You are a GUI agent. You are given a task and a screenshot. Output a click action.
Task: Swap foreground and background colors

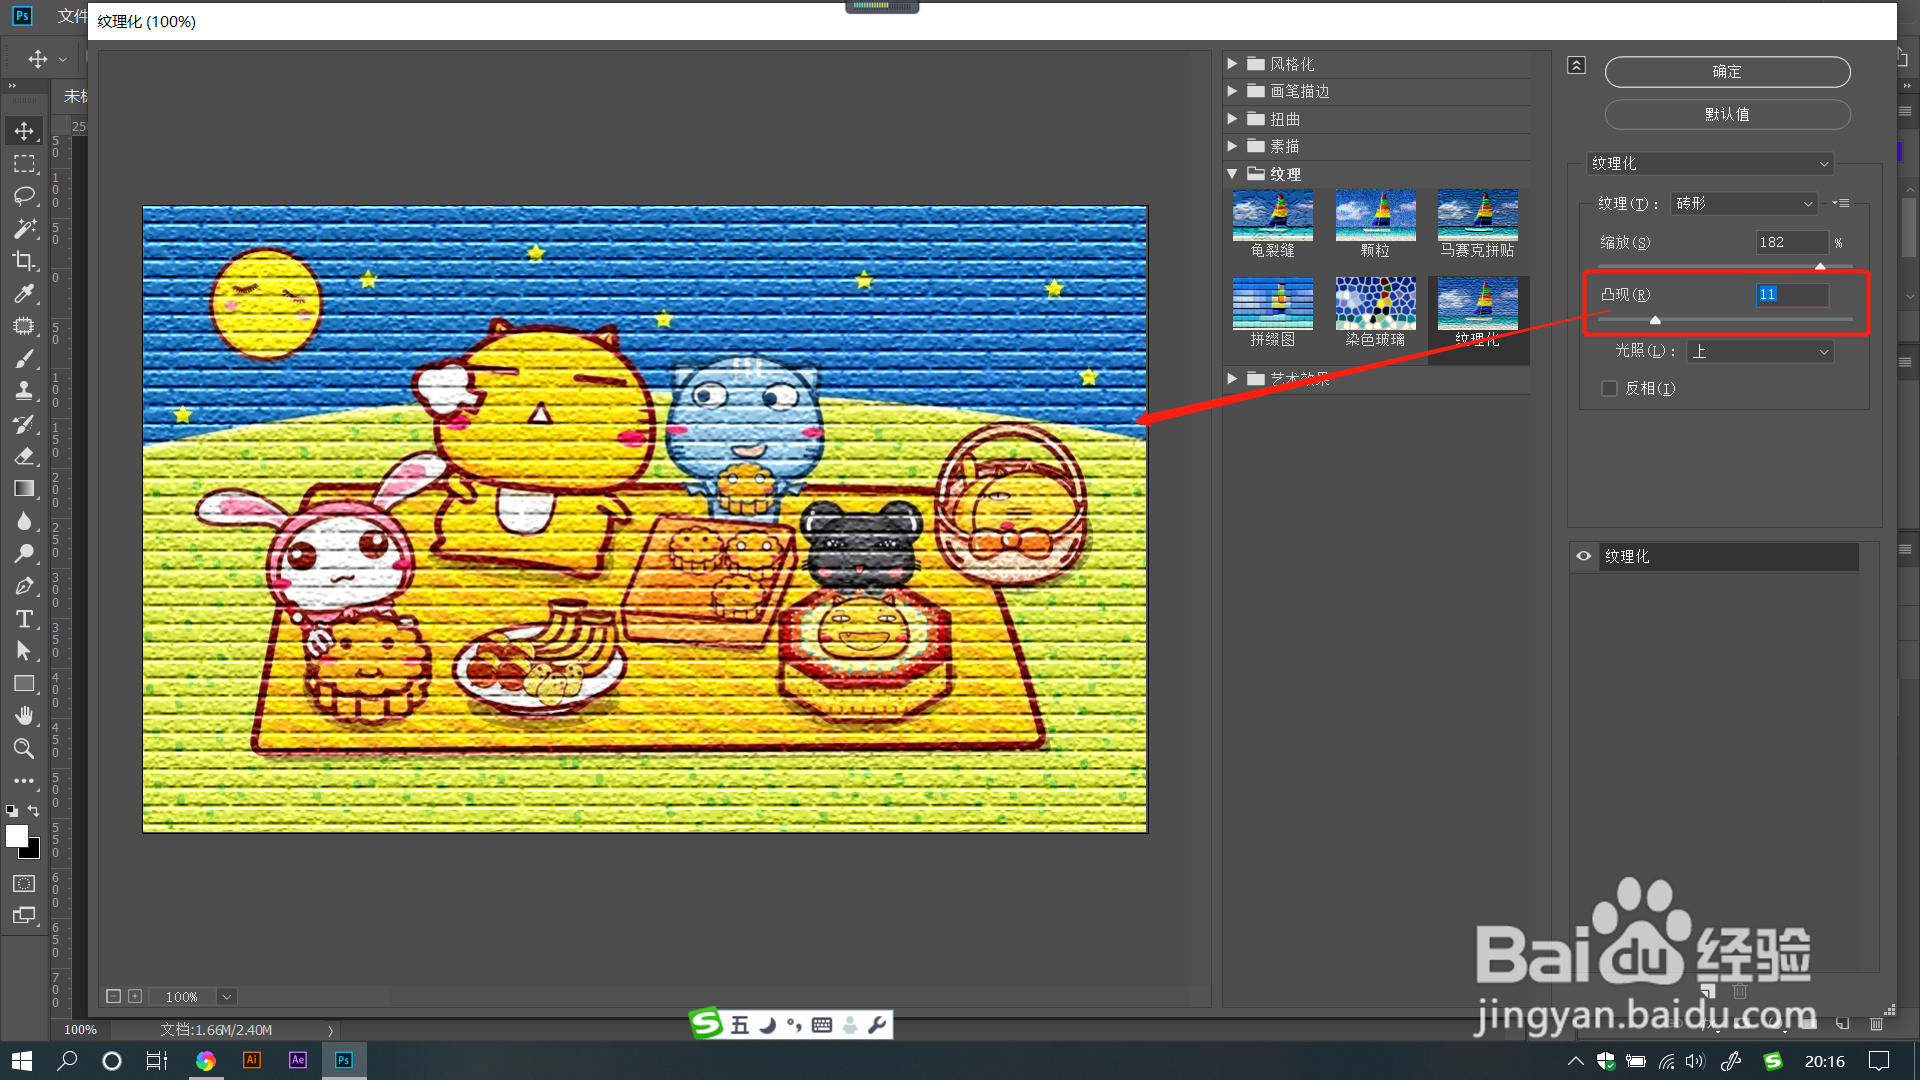point(34,811)
